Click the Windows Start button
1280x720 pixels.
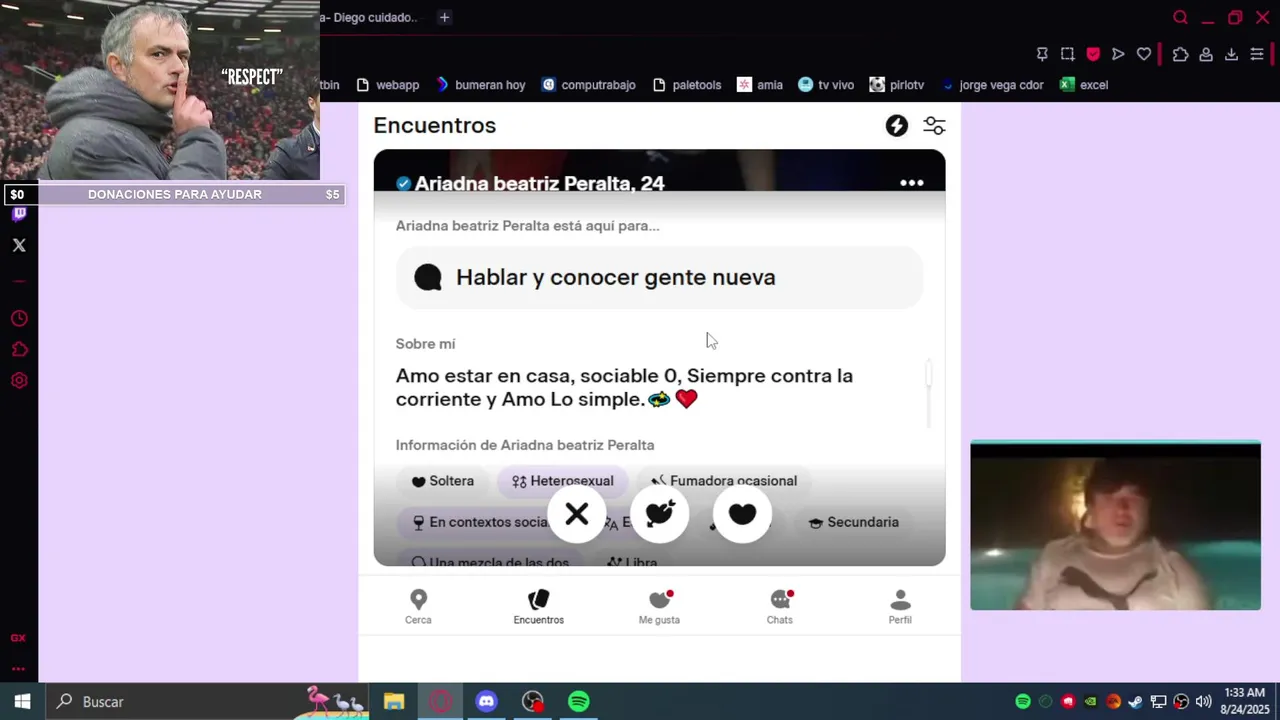click(x=22, y=702)
